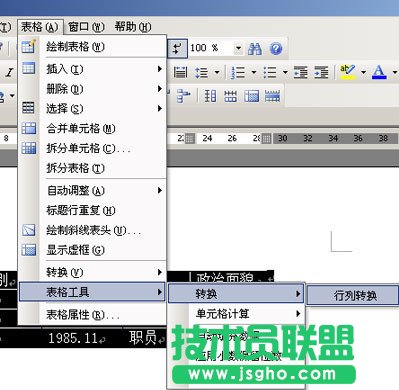Click the 100% zoom field
This screenshot has width=399, height=390.
(x=211, y=48)
